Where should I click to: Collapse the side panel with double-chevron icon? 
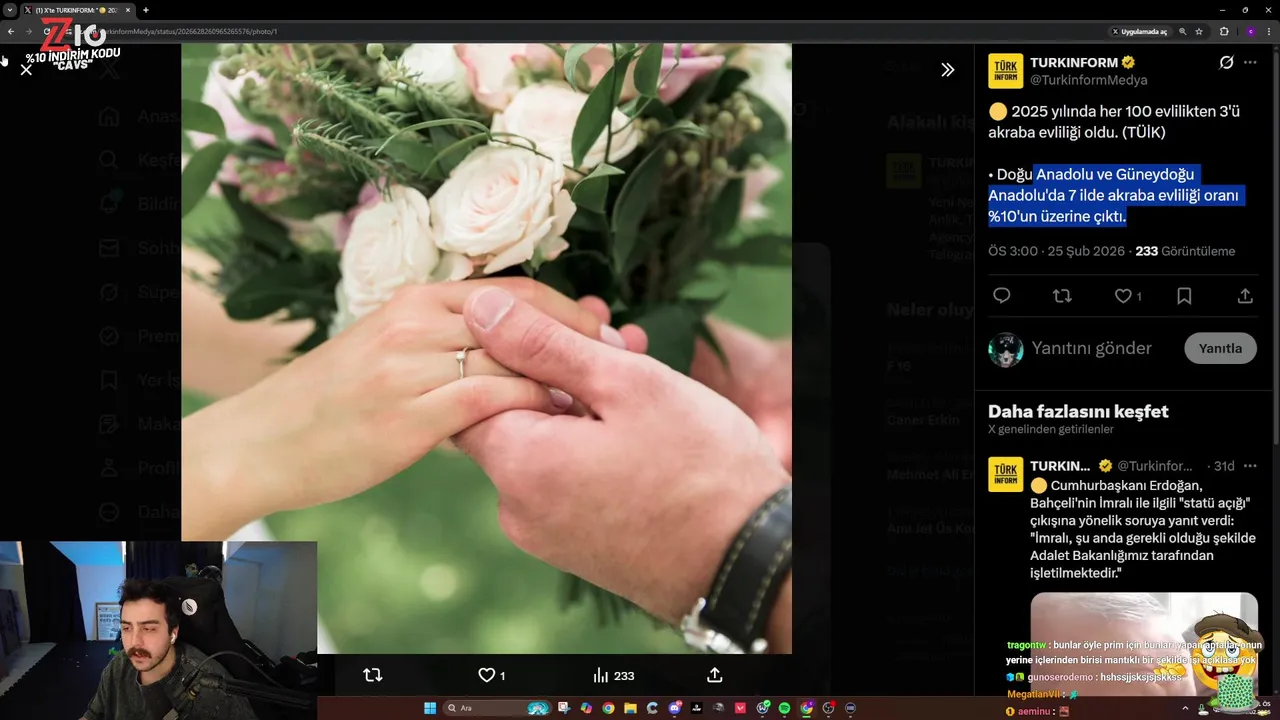947,70
